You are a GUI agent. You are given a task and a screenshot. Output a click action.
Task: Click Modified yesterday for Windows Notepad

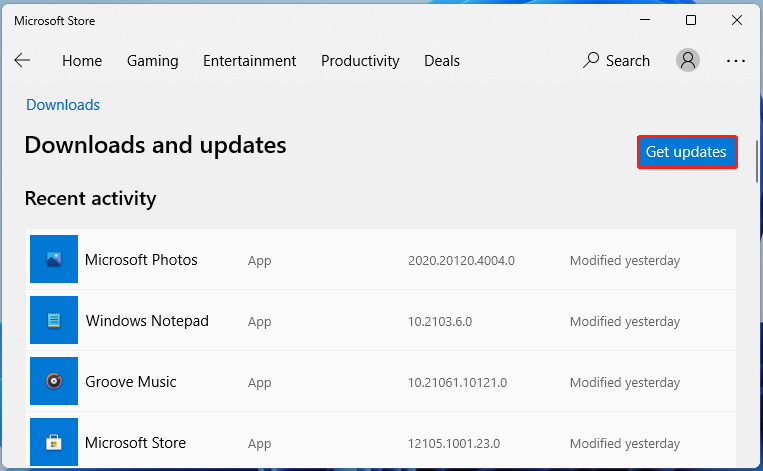pyautogui.click(x=625, y=322)
